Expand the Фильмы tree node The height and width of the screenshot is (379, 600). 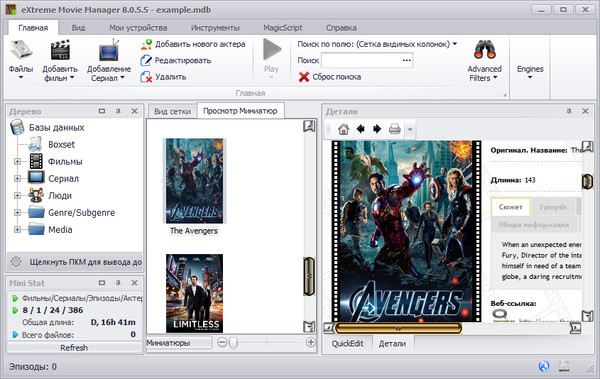17,162
